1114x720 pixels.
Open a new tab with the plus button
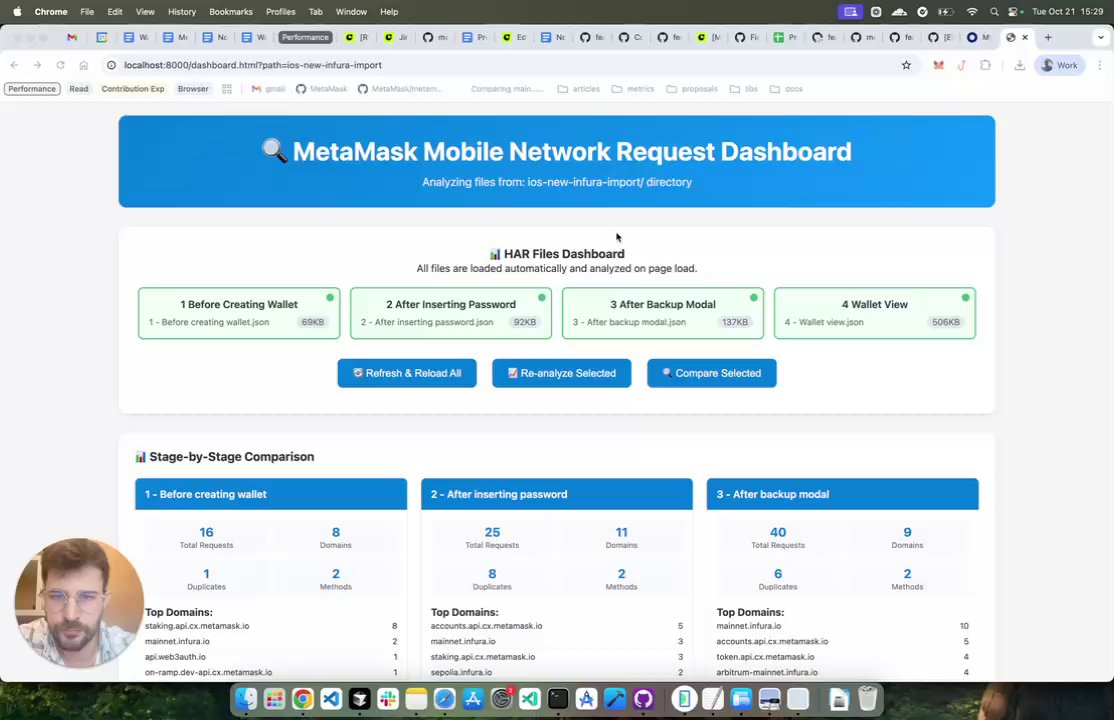pyautogui.click(x=1048, y=37)
